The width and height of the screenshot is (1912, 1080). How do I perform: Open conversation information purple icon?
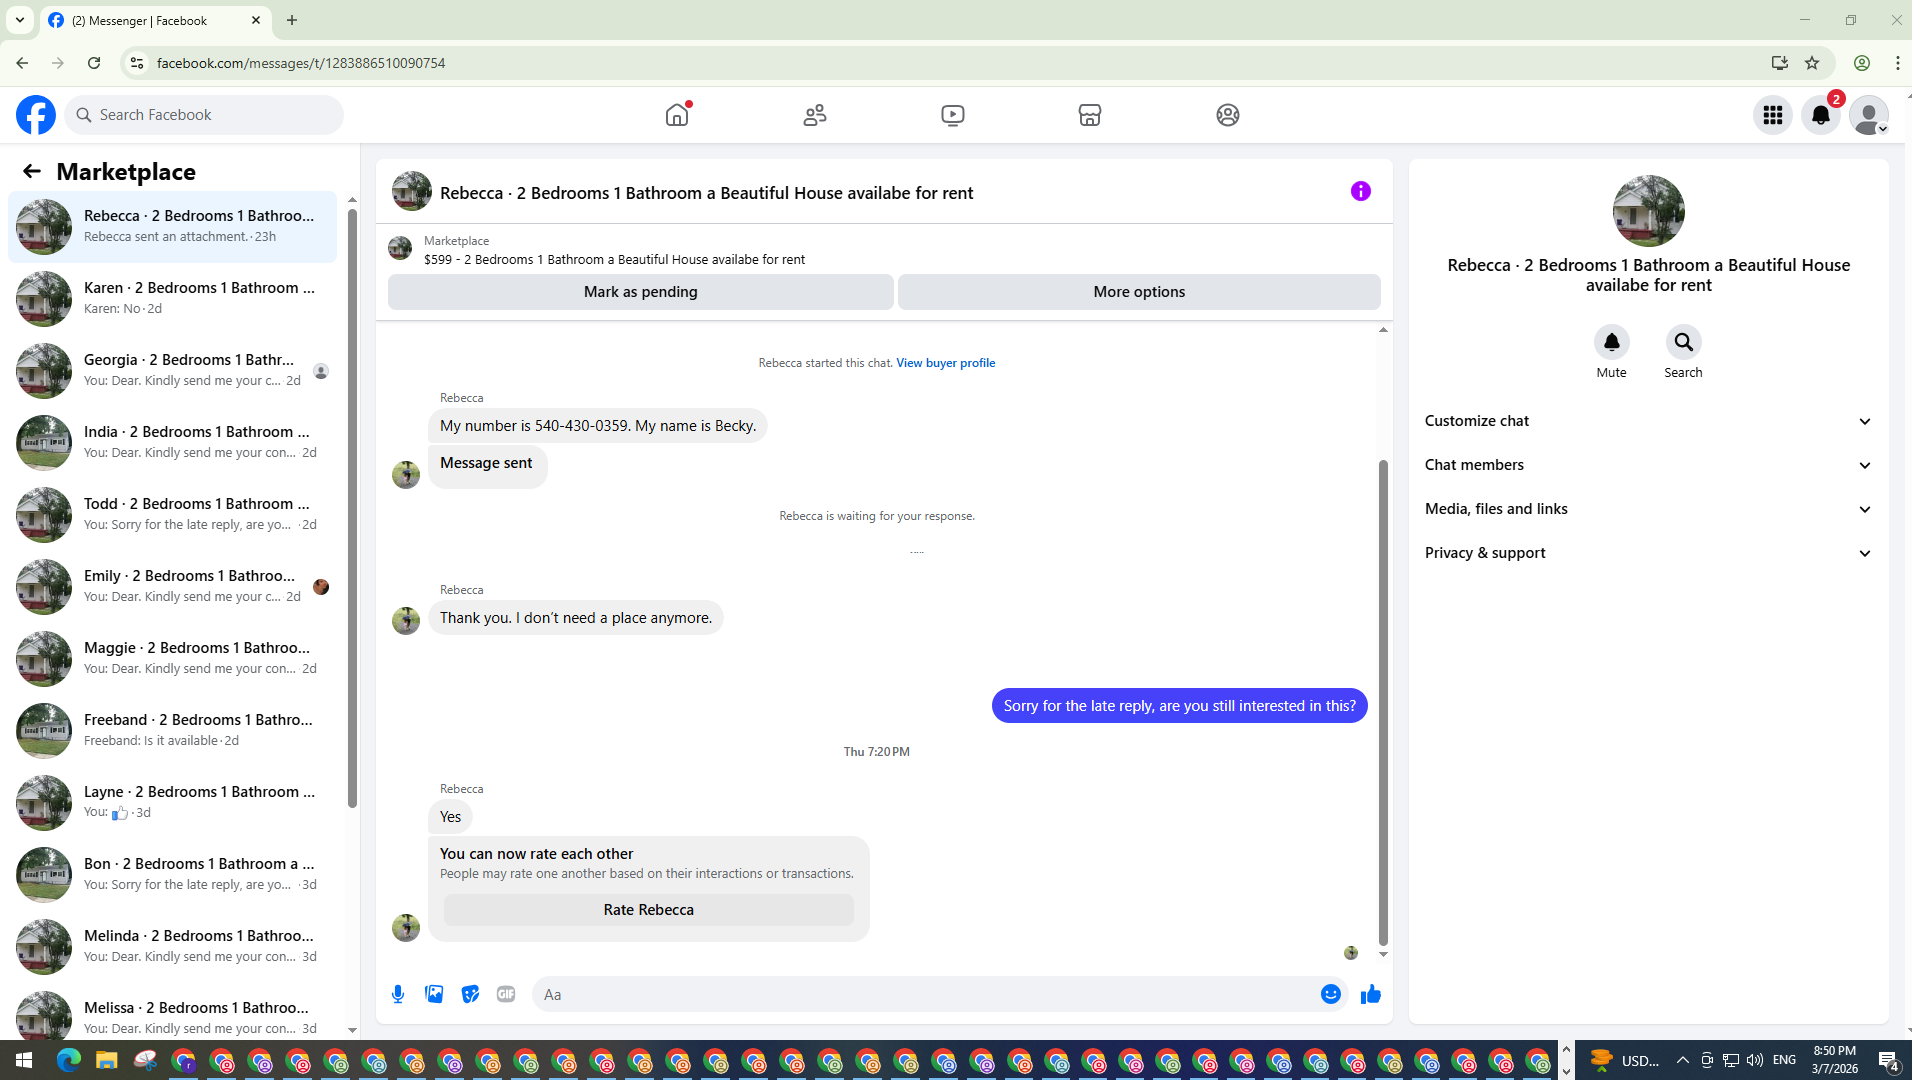click(1361, 191)
